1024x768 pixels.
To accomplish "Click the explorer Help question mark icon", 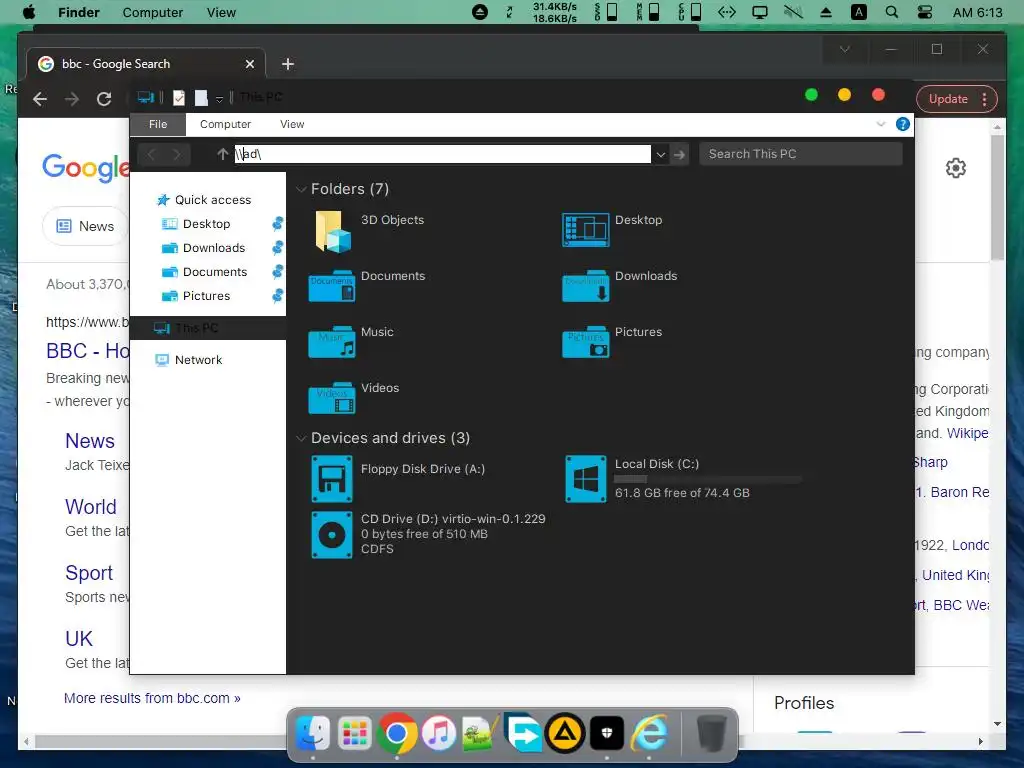I will click(x=903, y=124).
